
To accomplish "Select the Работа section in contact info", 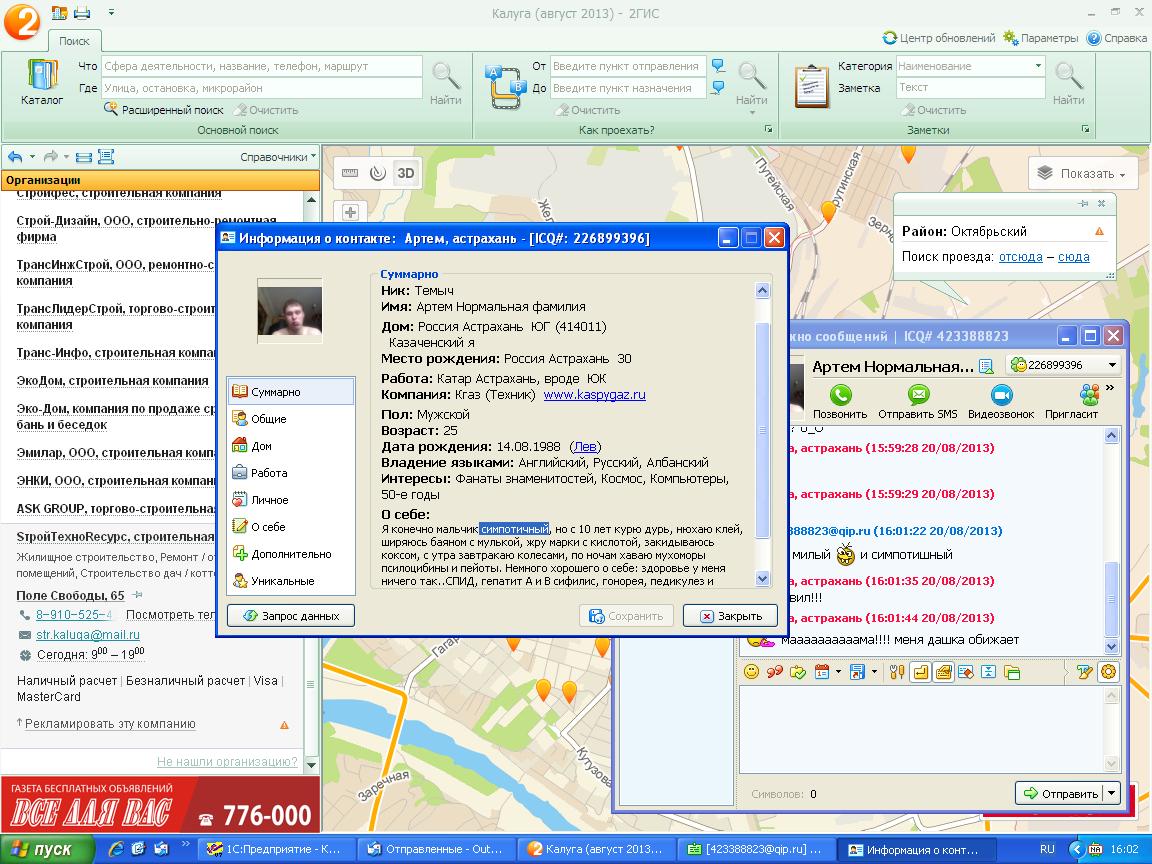I will point(291,473).
